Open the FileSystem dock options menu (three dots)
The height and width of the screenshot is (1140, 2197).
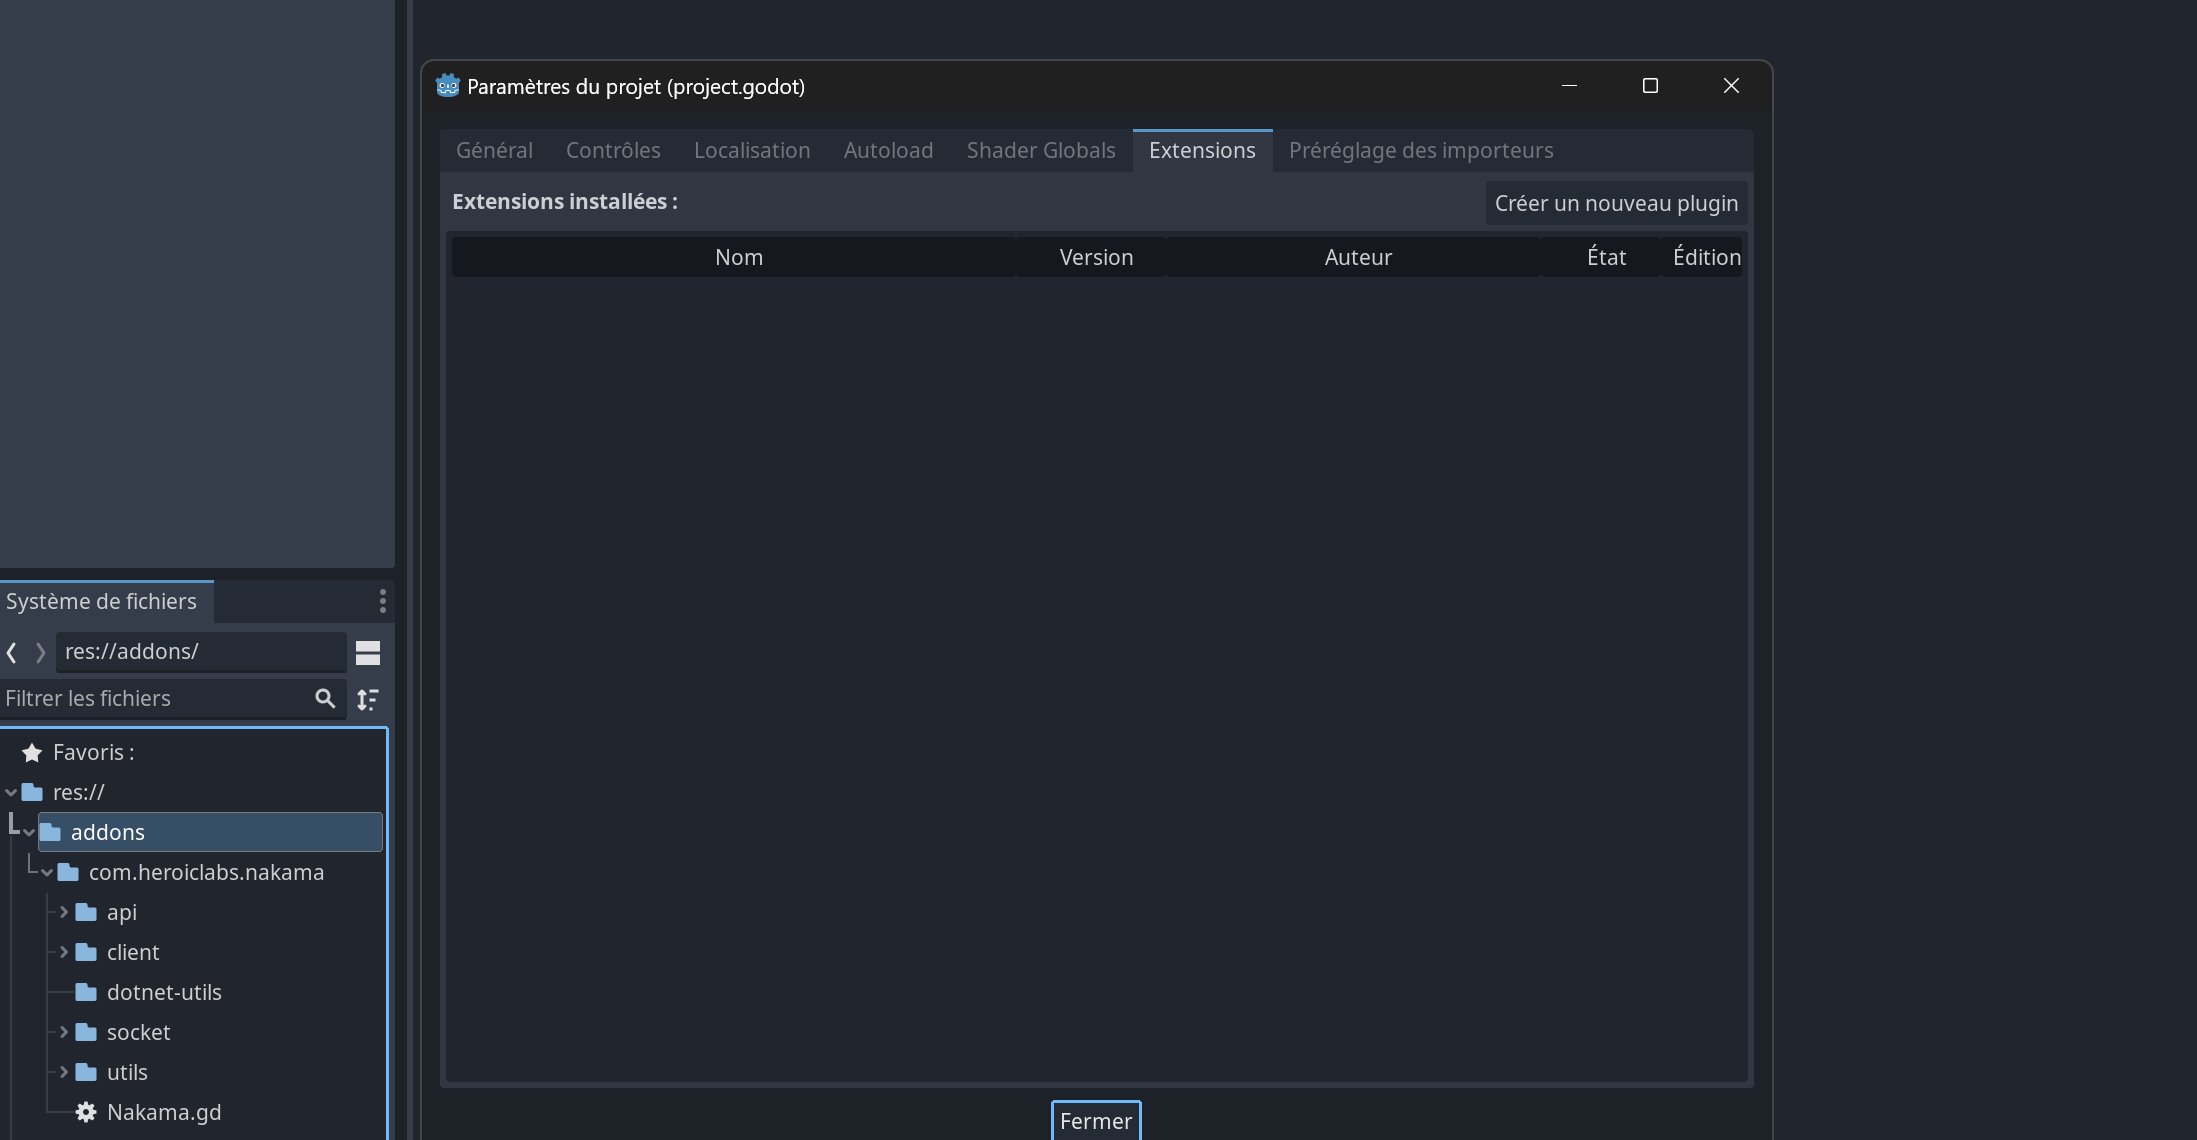point(382,601)
